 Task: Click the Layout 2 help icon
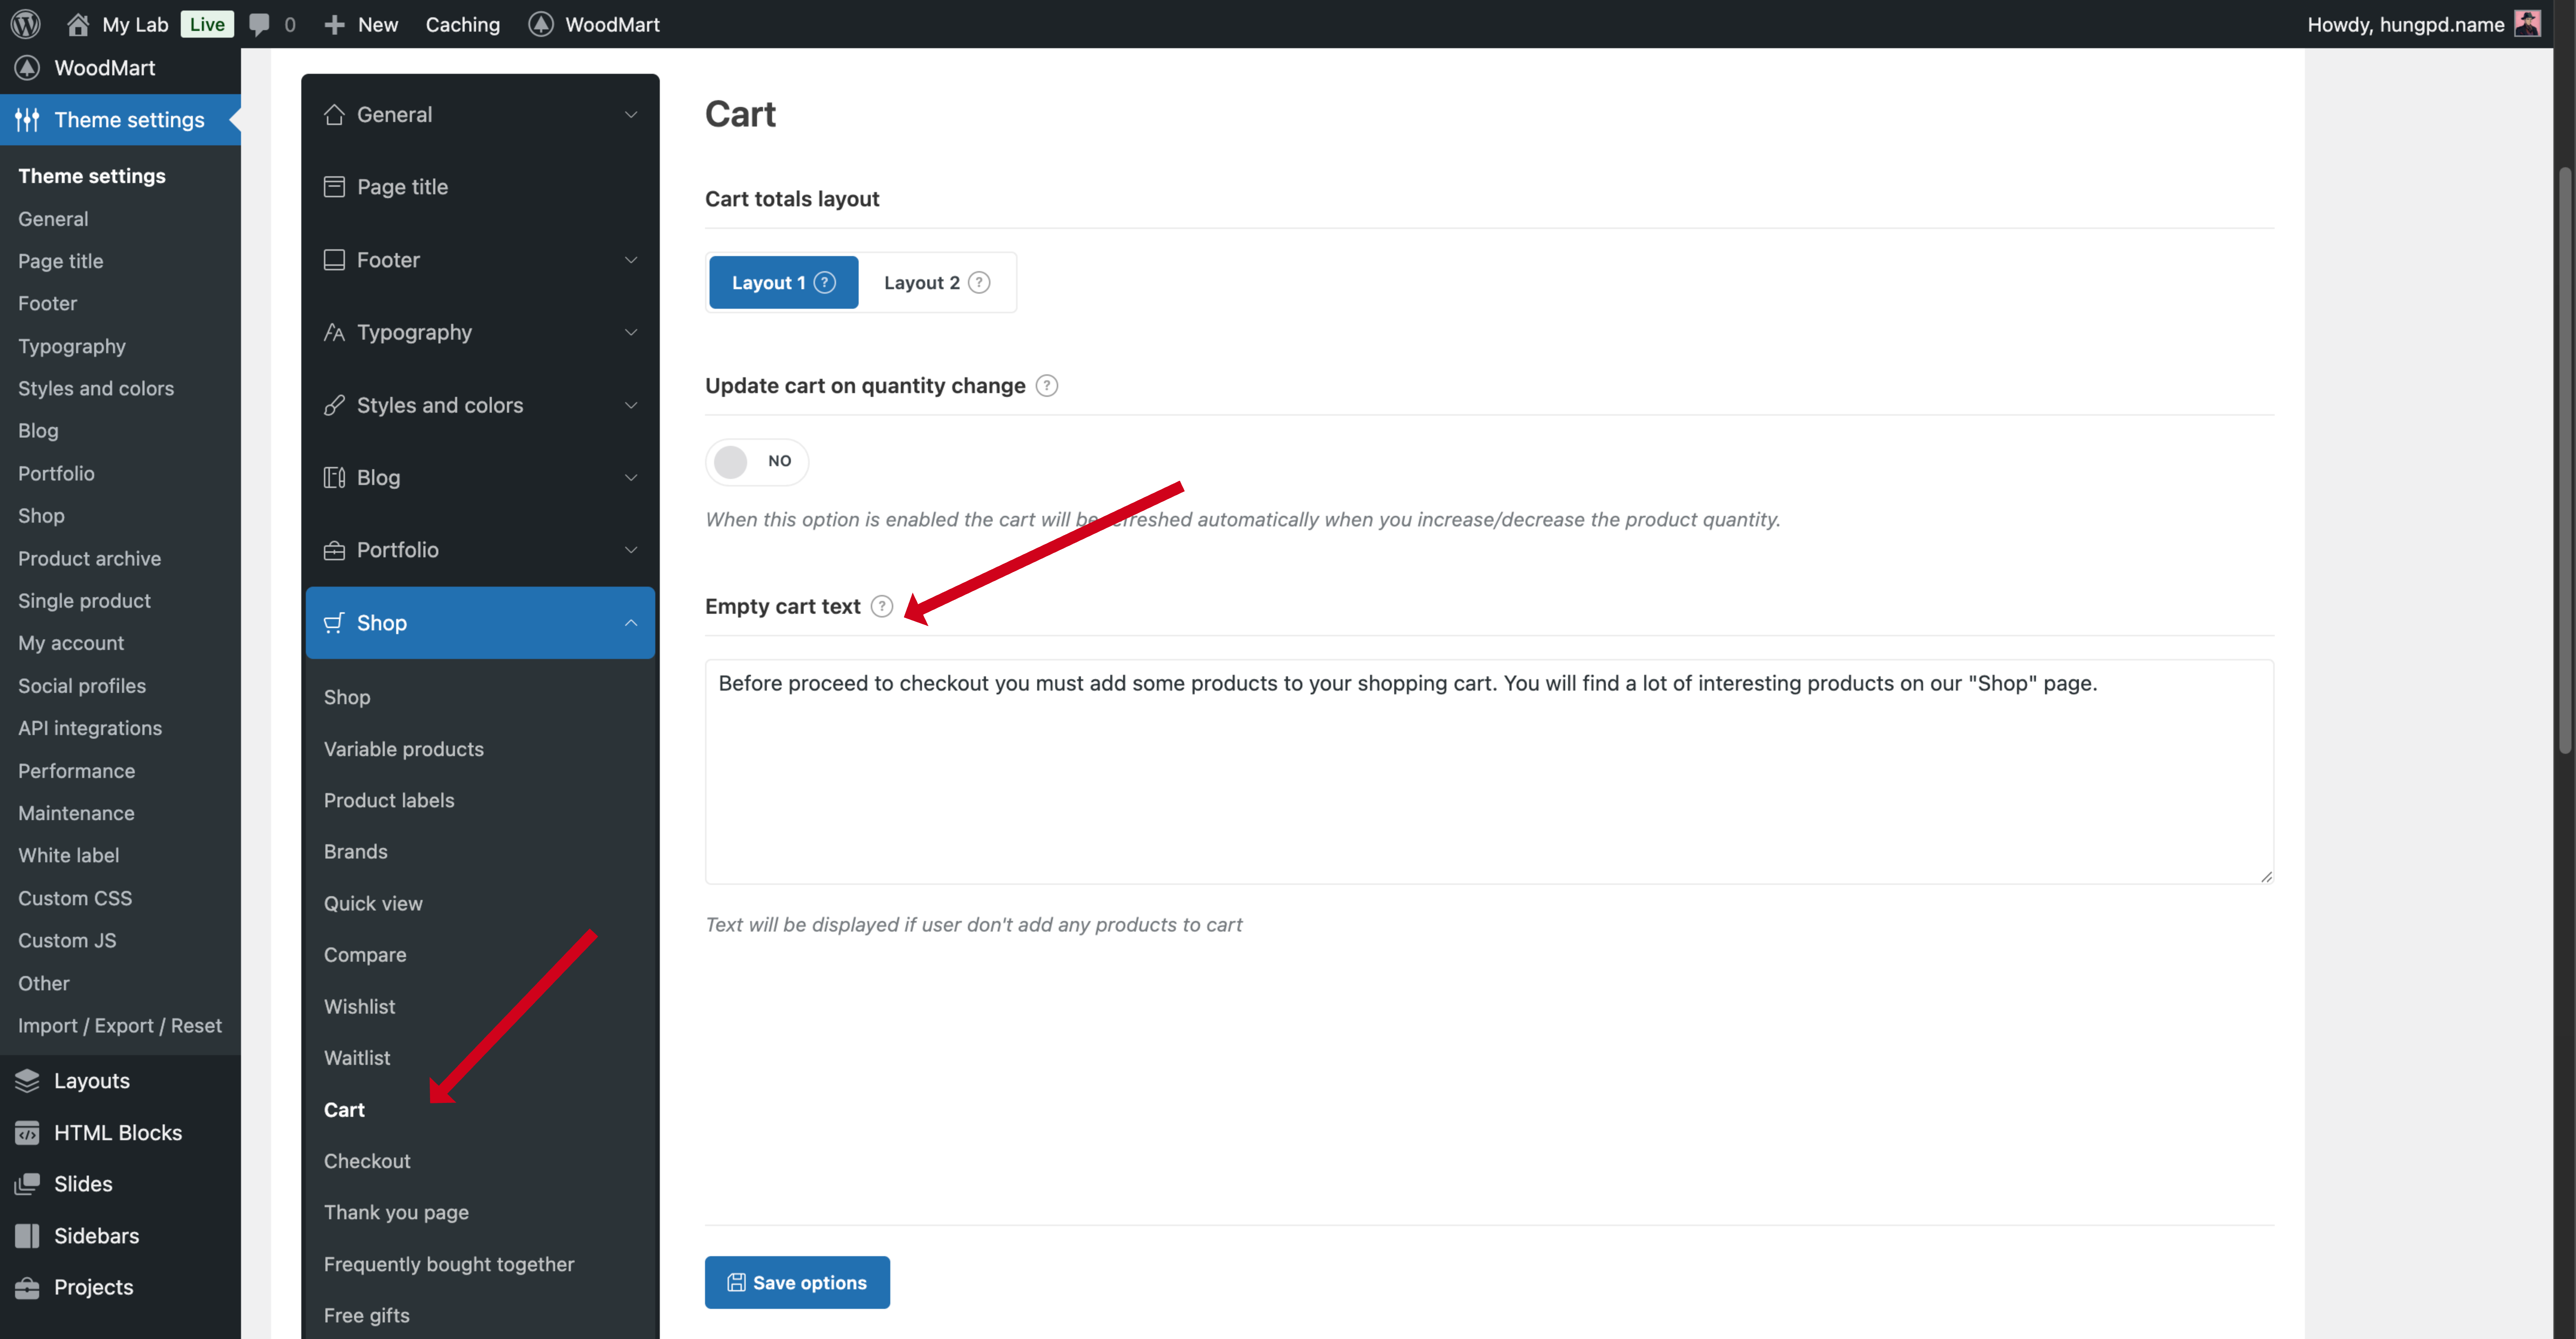[980, 283]
